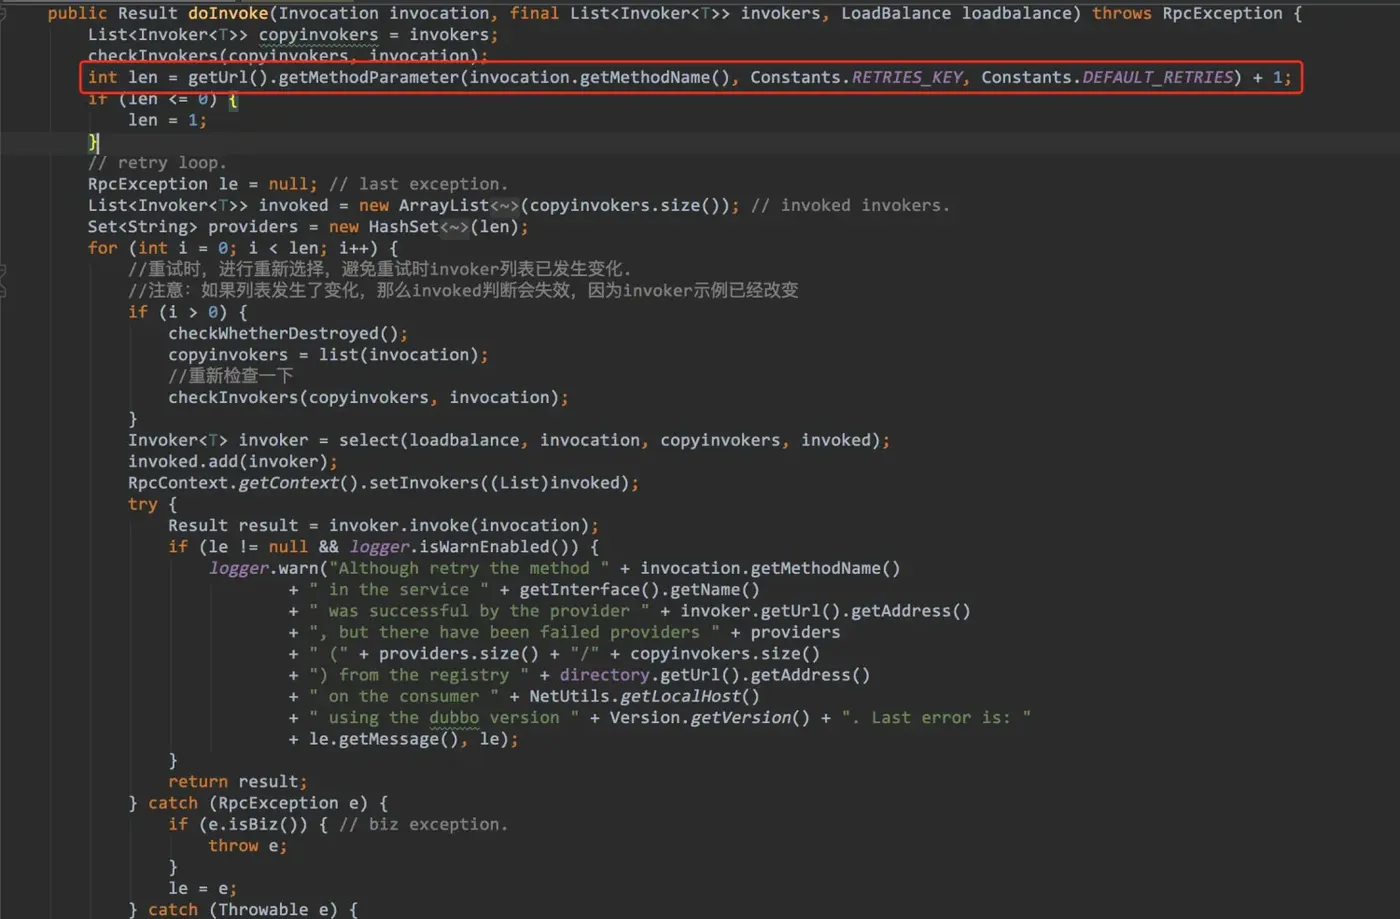Click the NetUtils.getLocalHost call

644,696
